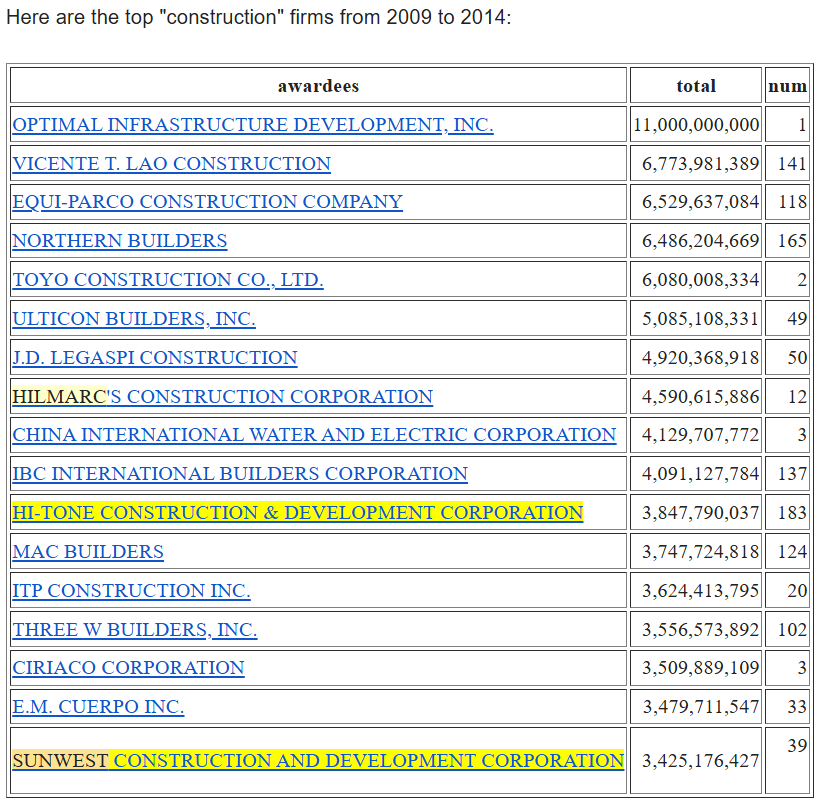This screenshot has width=838, height=811.
Task: Select the total value 3,509,889,109
Action: coord(700,669)
